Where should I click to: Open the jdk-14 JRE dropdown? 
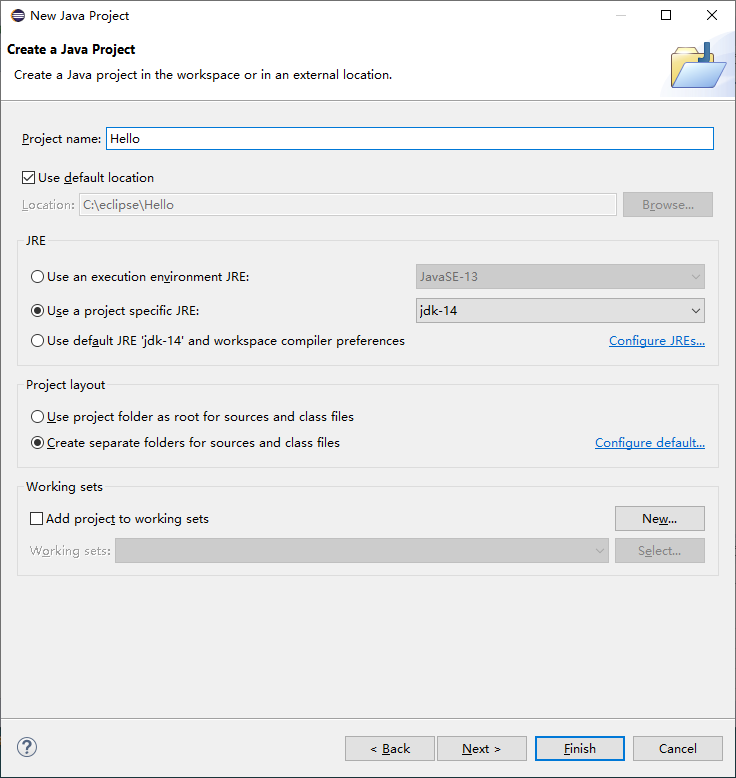(x=560, y=311)
